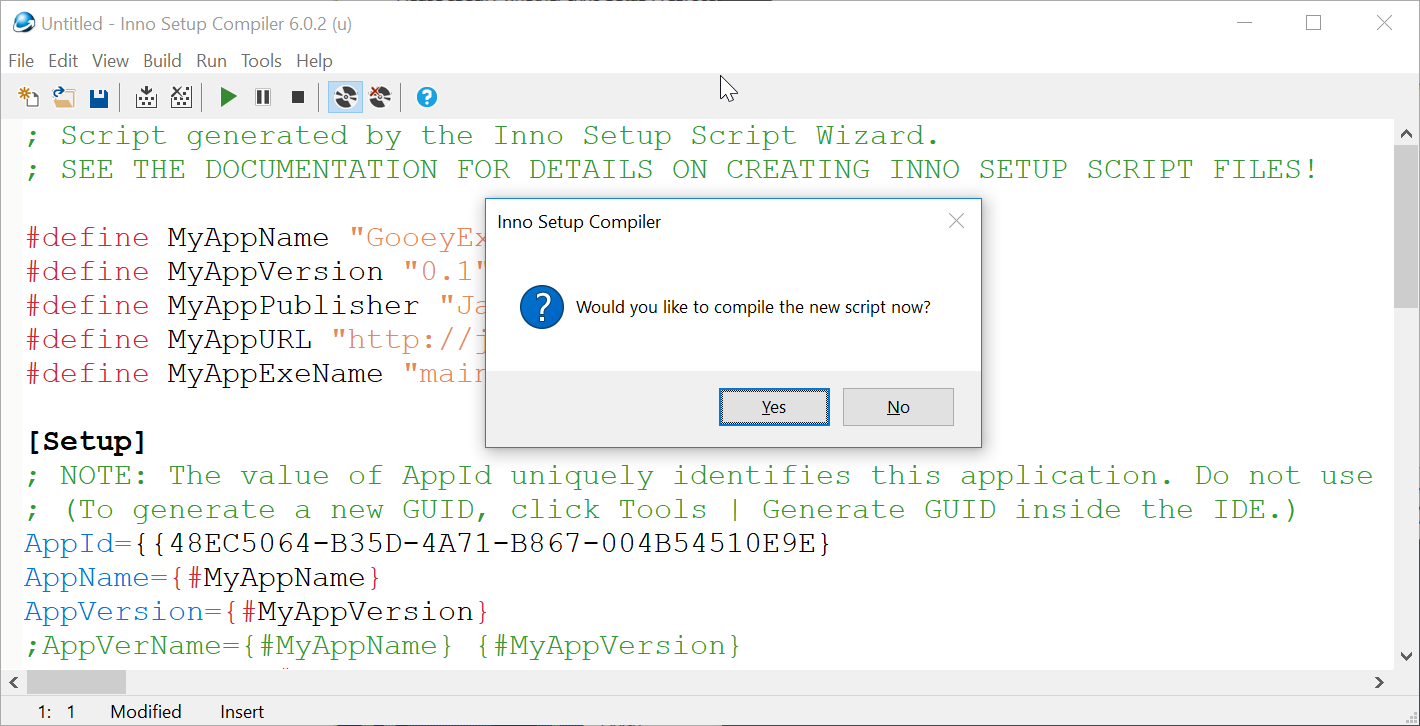The width and height of the screenshot is (1420, 726).
Task: Click No to skip compiling
Action: (898, 407)
